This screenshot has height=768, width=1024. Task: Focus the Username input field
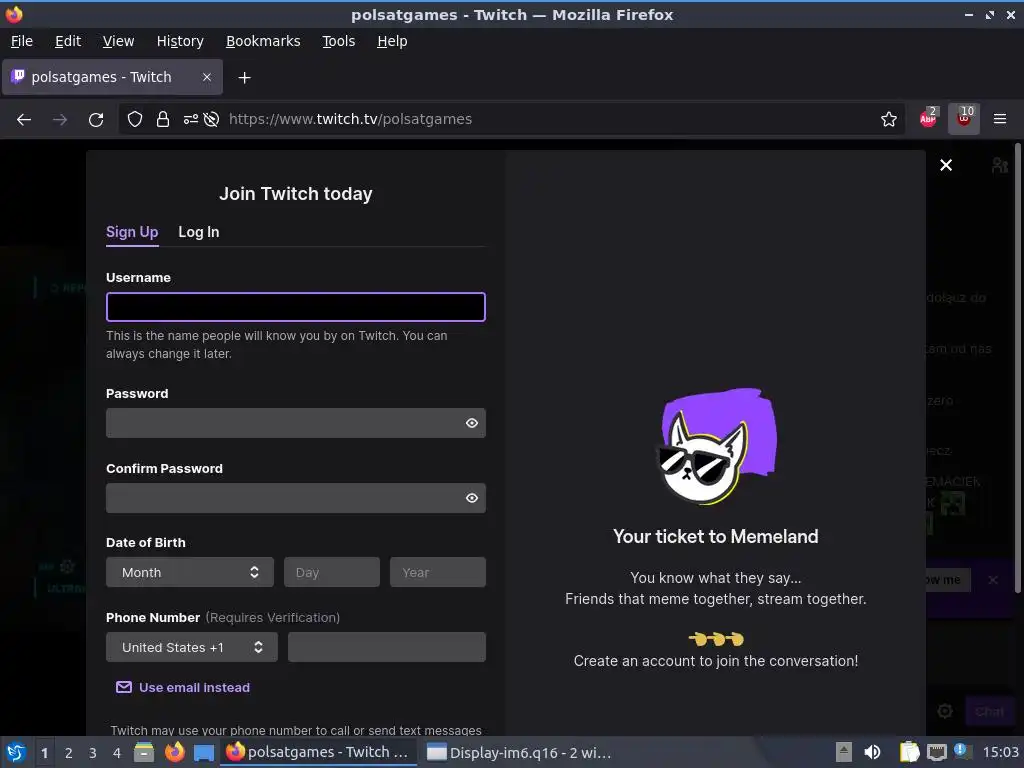[296, 307]
